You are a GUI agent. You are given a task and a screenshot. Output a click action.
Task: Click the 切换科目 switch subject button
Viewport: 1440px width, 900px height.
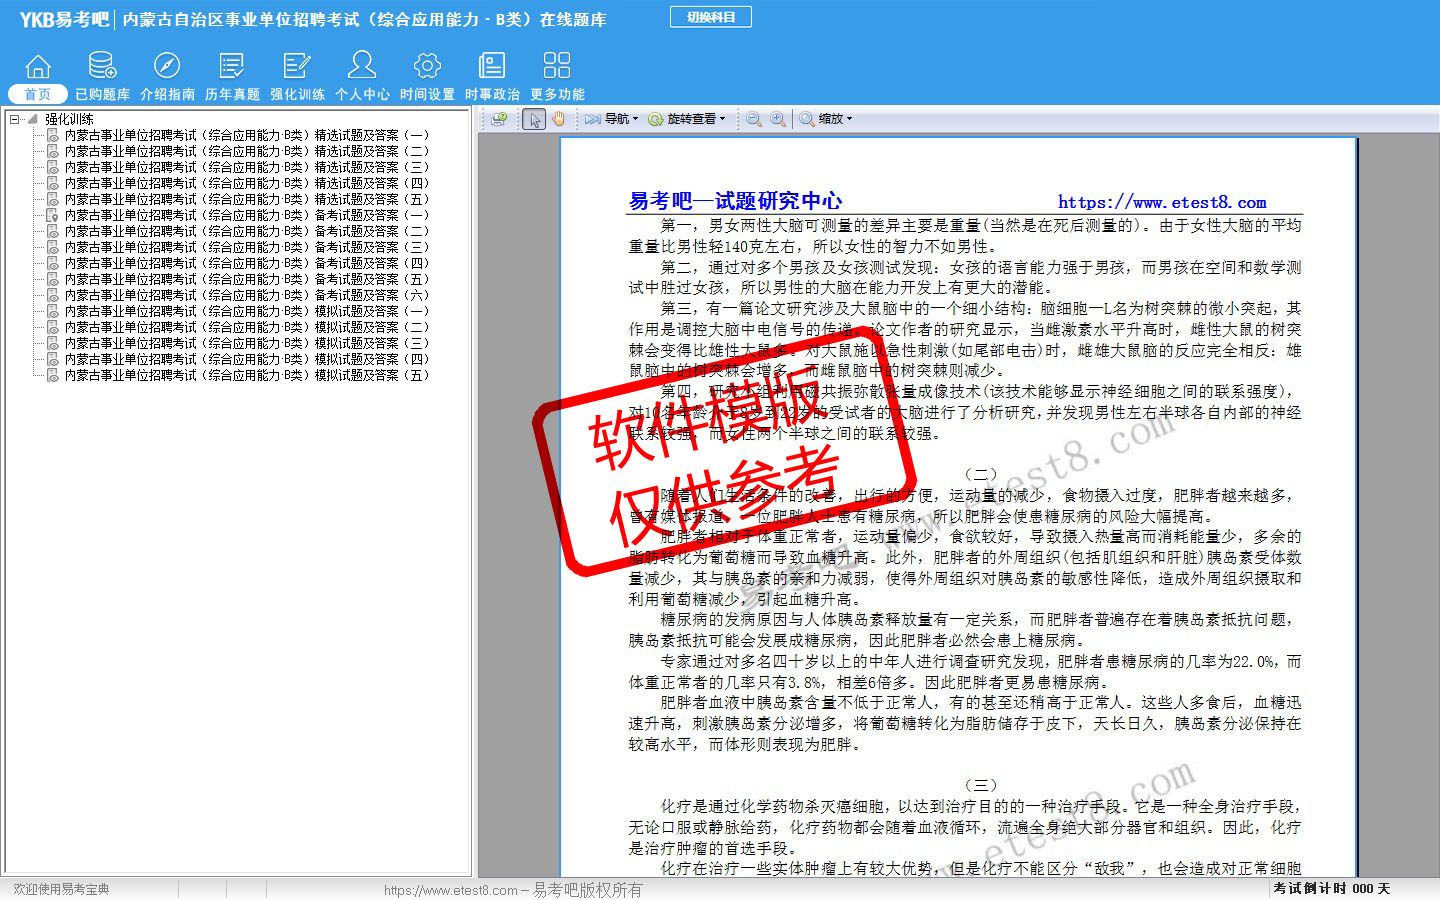(711, 17)
